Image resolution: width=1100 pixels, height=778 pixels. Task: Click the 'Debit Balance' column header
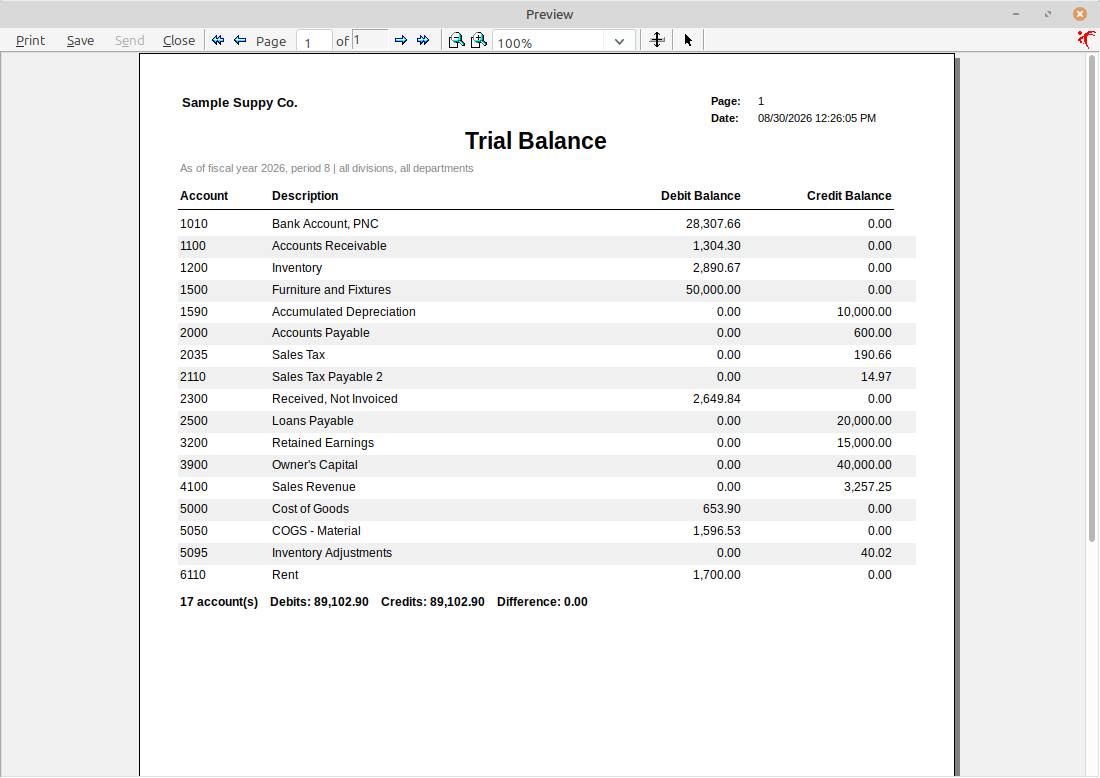click(x=700, y=196)
